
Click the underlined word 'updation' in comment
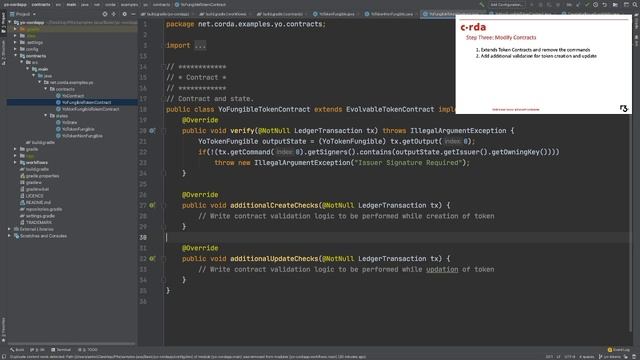(442, 269)
